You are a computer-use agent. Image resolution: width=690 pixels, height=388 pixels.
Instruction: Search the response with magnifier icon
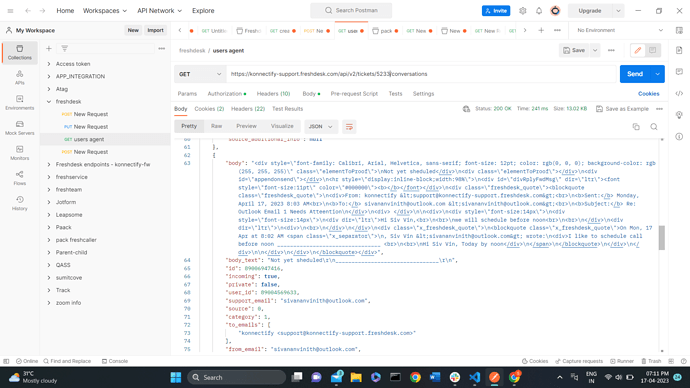(x=654, y=127)
